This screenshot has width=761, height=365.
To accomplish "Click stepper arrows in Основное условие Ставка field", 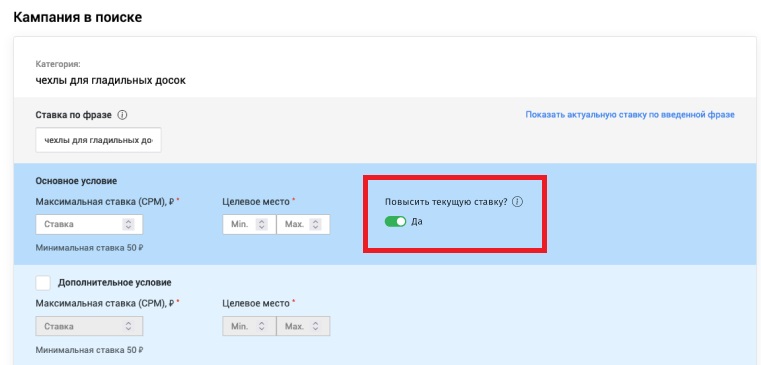I will click(128, 224).
